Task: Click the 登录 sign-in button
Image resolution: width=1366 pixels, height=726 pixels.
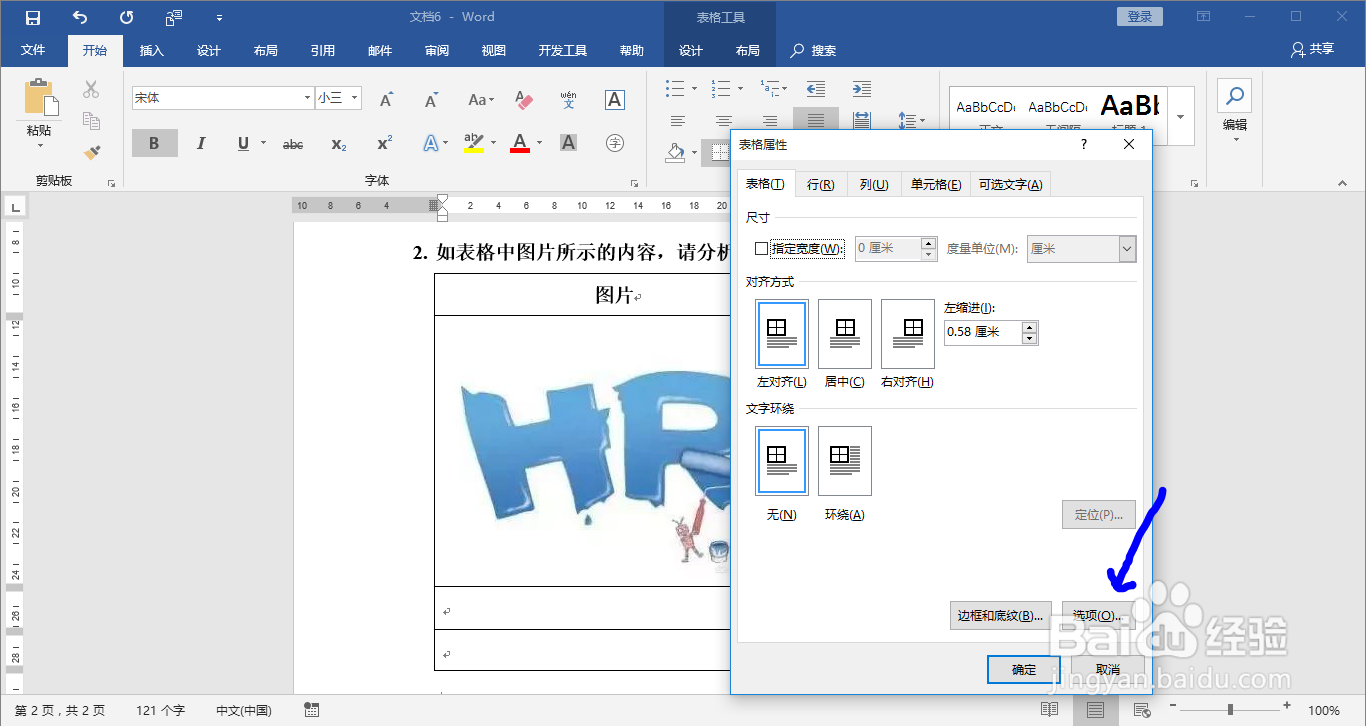Action: [x=1140, y=16]
